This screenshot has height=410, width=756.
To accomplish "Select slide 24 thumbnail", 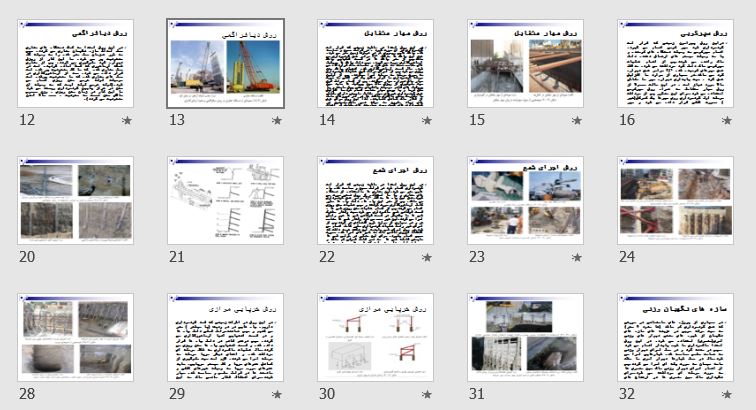I will click(675, 200).
